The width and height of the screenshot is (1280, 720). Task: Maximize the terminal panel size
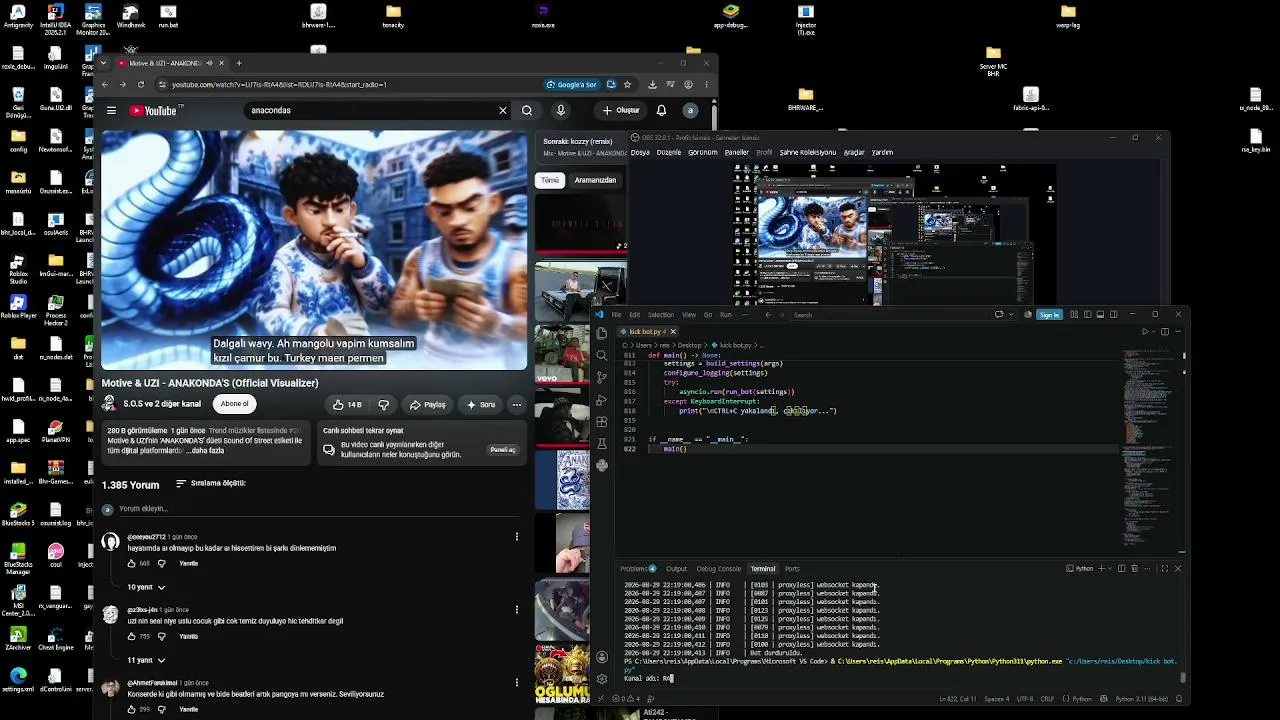(x=1164, y=569)
